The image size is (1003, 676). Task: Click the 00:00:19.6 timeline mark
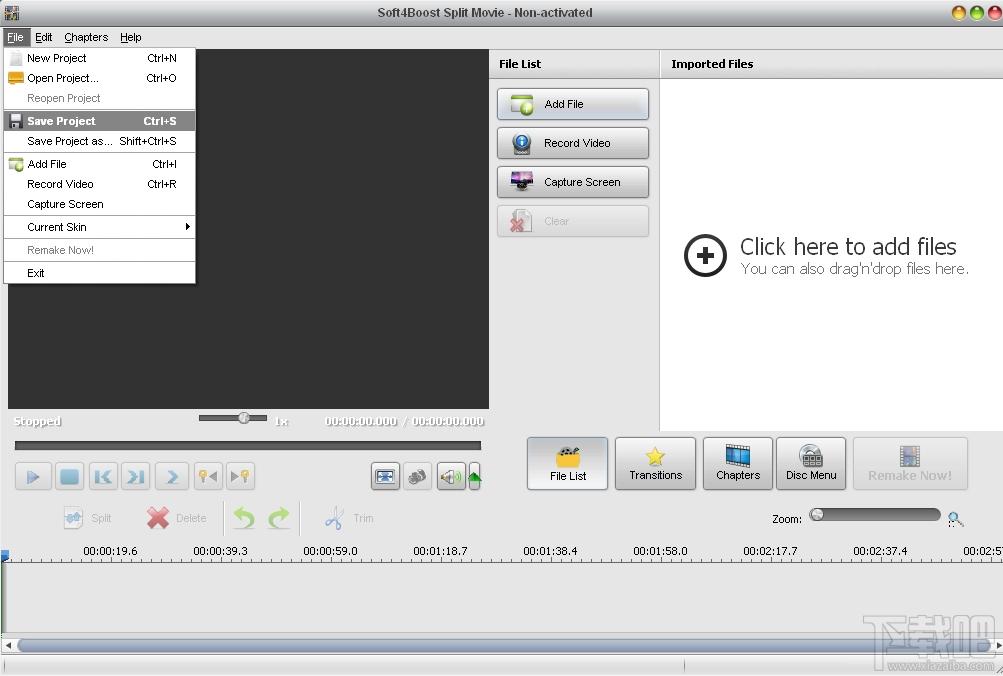[110, 551]
